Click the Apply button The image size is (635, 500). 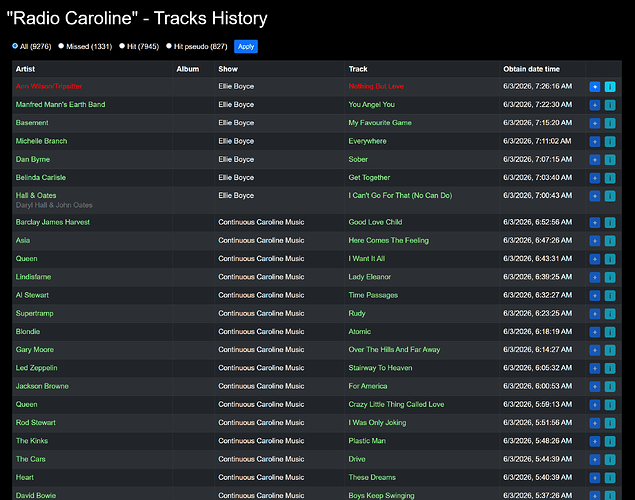(x=246, y=47)
